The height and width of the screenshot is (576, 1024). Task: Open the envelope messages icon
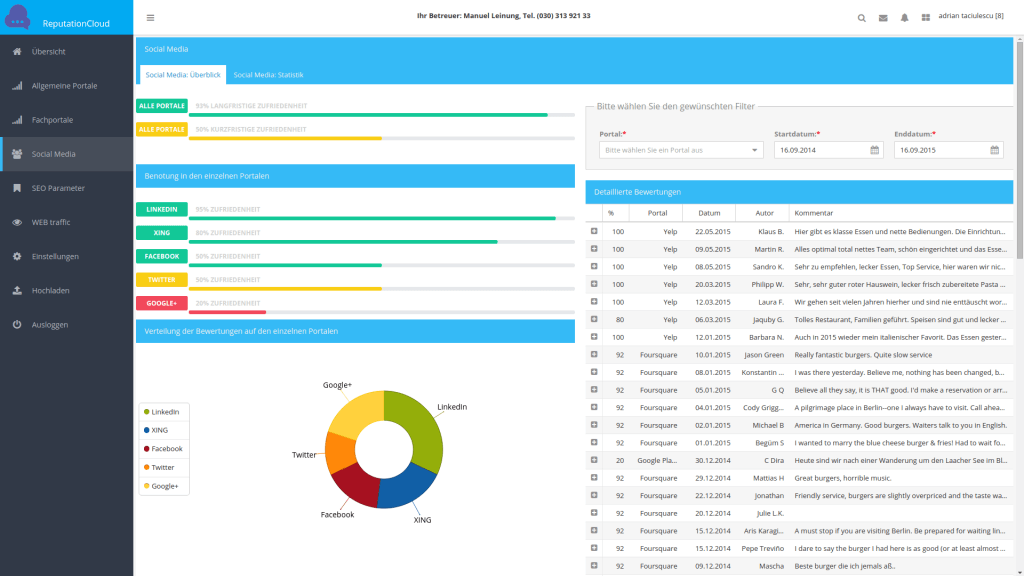coord(883,17)
